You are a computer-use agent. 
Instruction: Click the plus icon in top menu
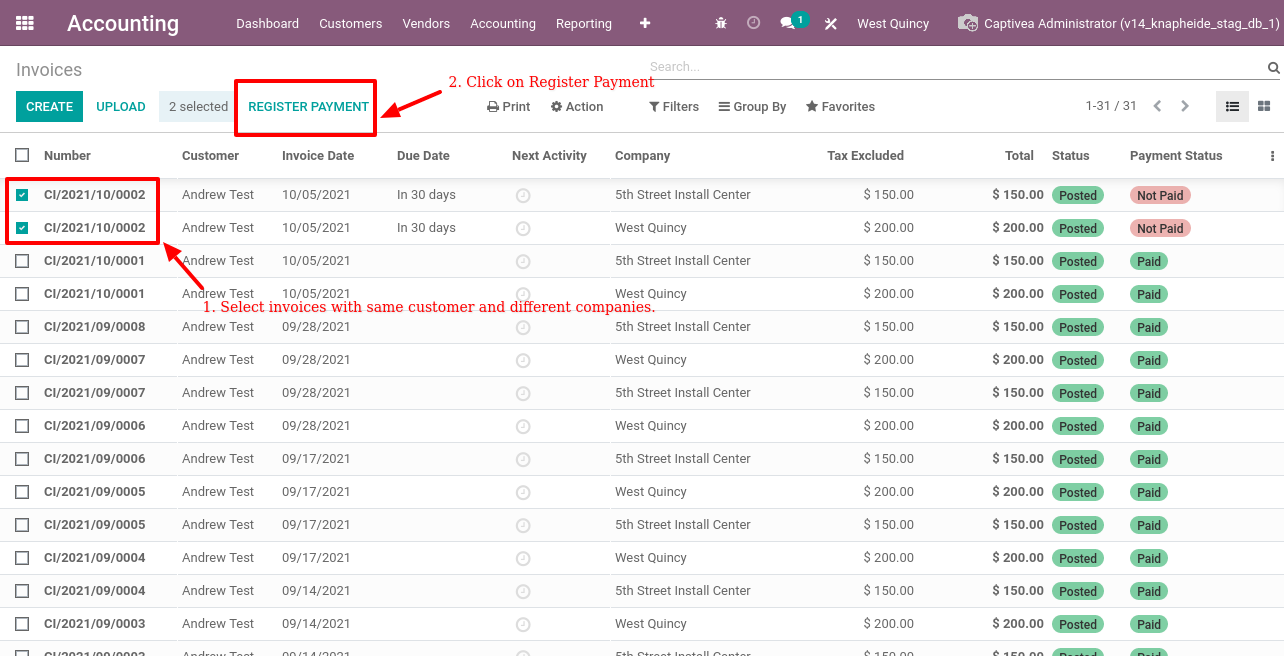pyautogui.click(x=645, y=23)
